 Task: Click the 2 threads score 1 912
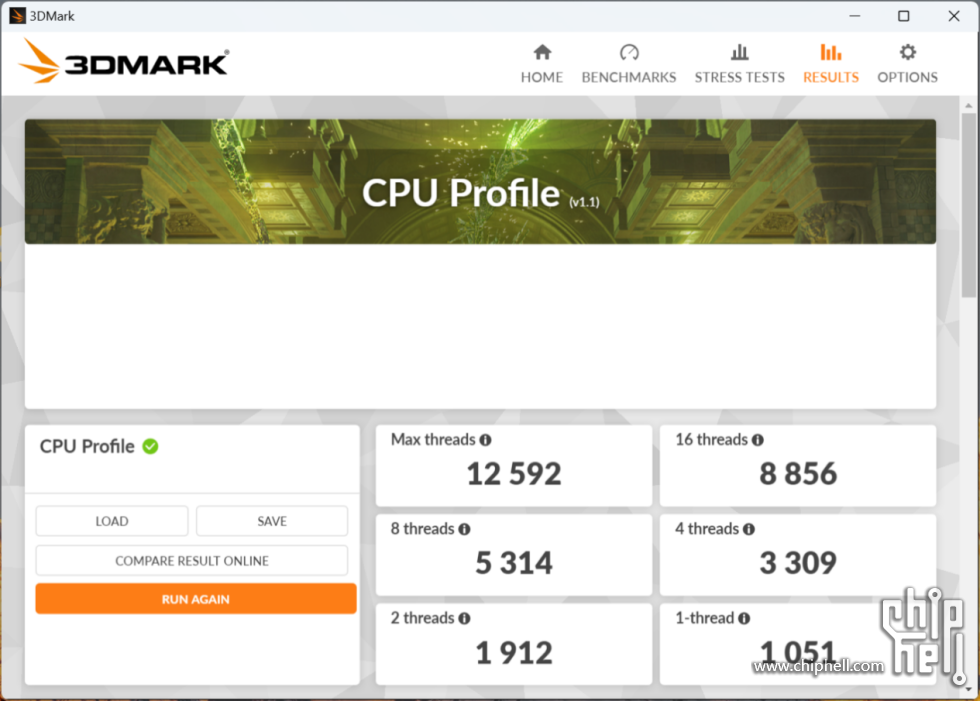[x=514, y=653]
